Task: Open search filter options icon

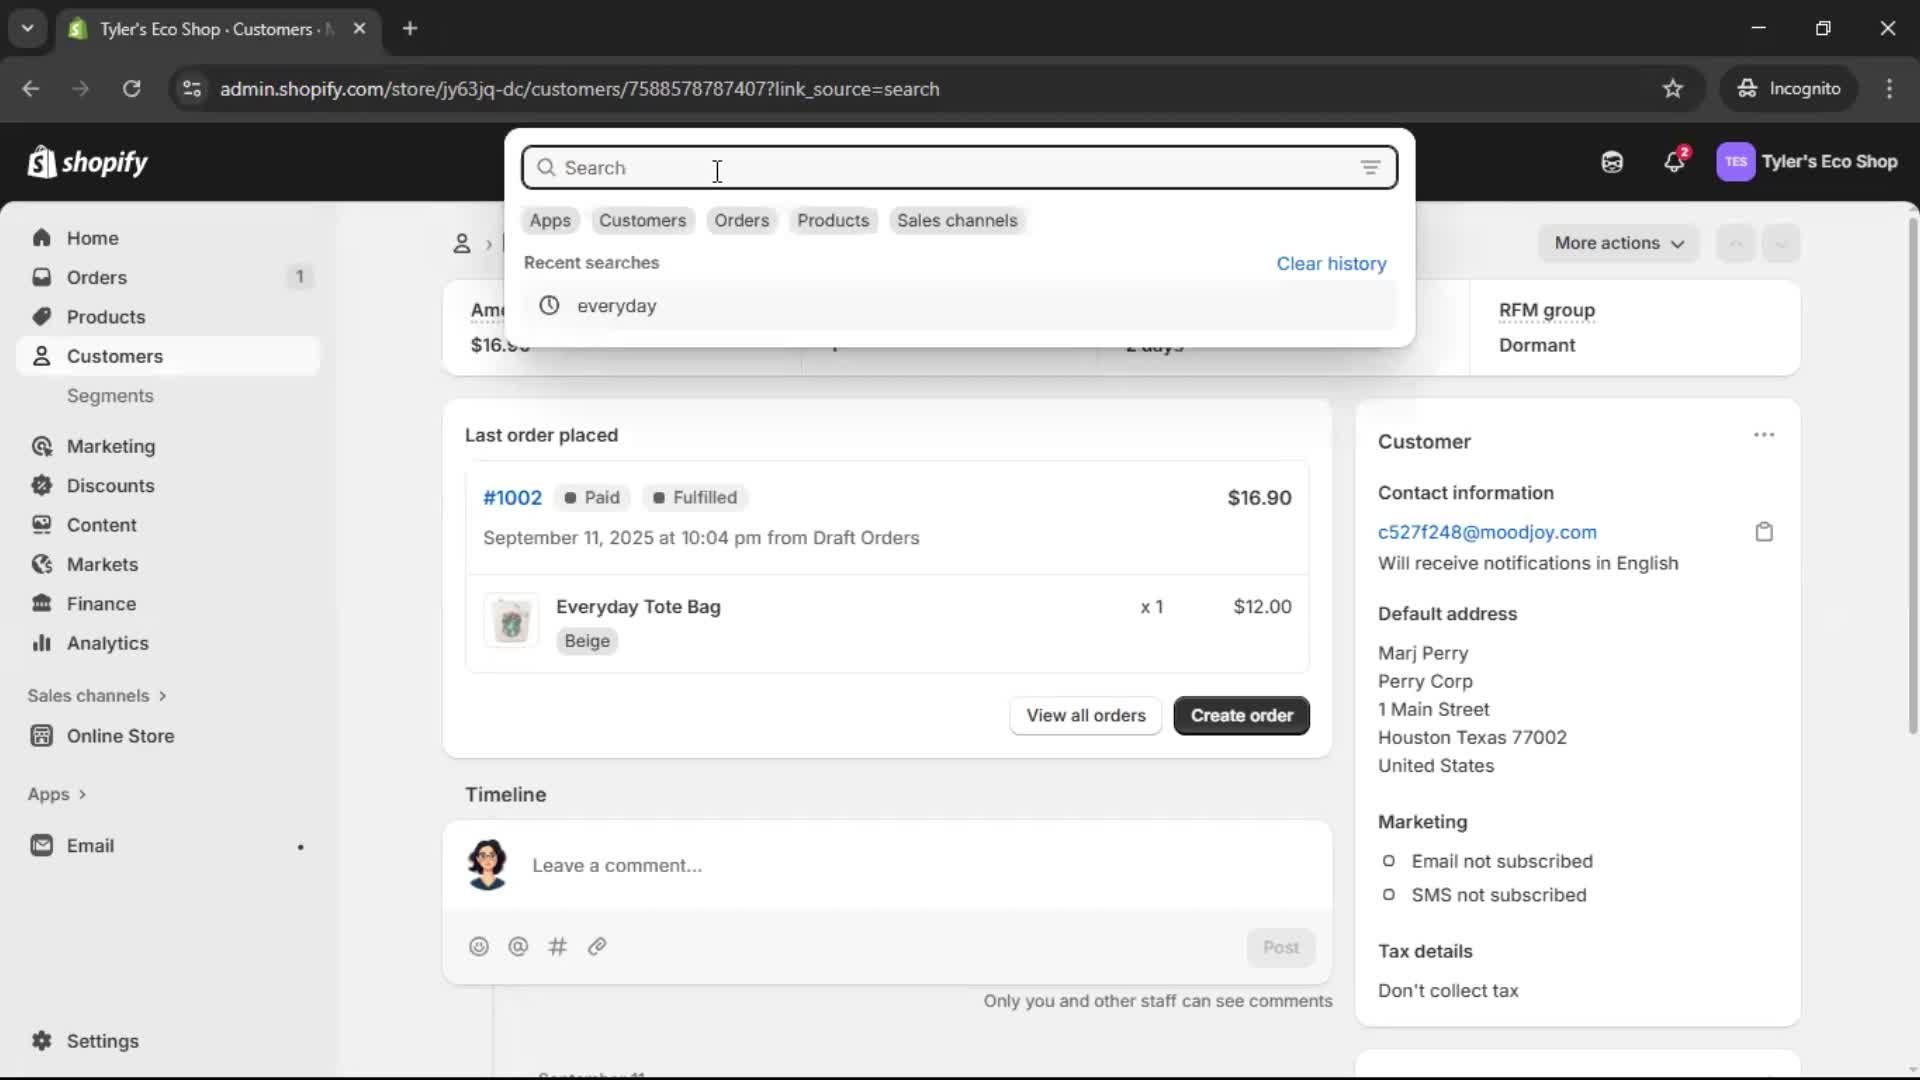Action: pos(1371,167)
